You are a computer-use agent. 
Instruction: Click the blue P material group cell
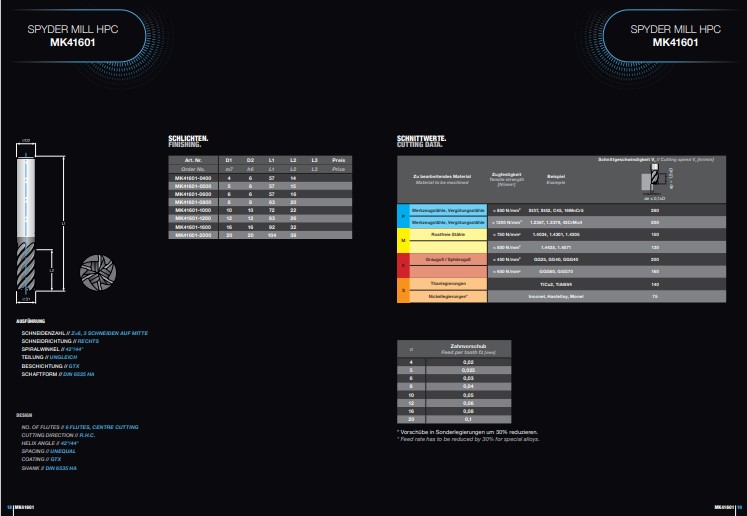403,216
